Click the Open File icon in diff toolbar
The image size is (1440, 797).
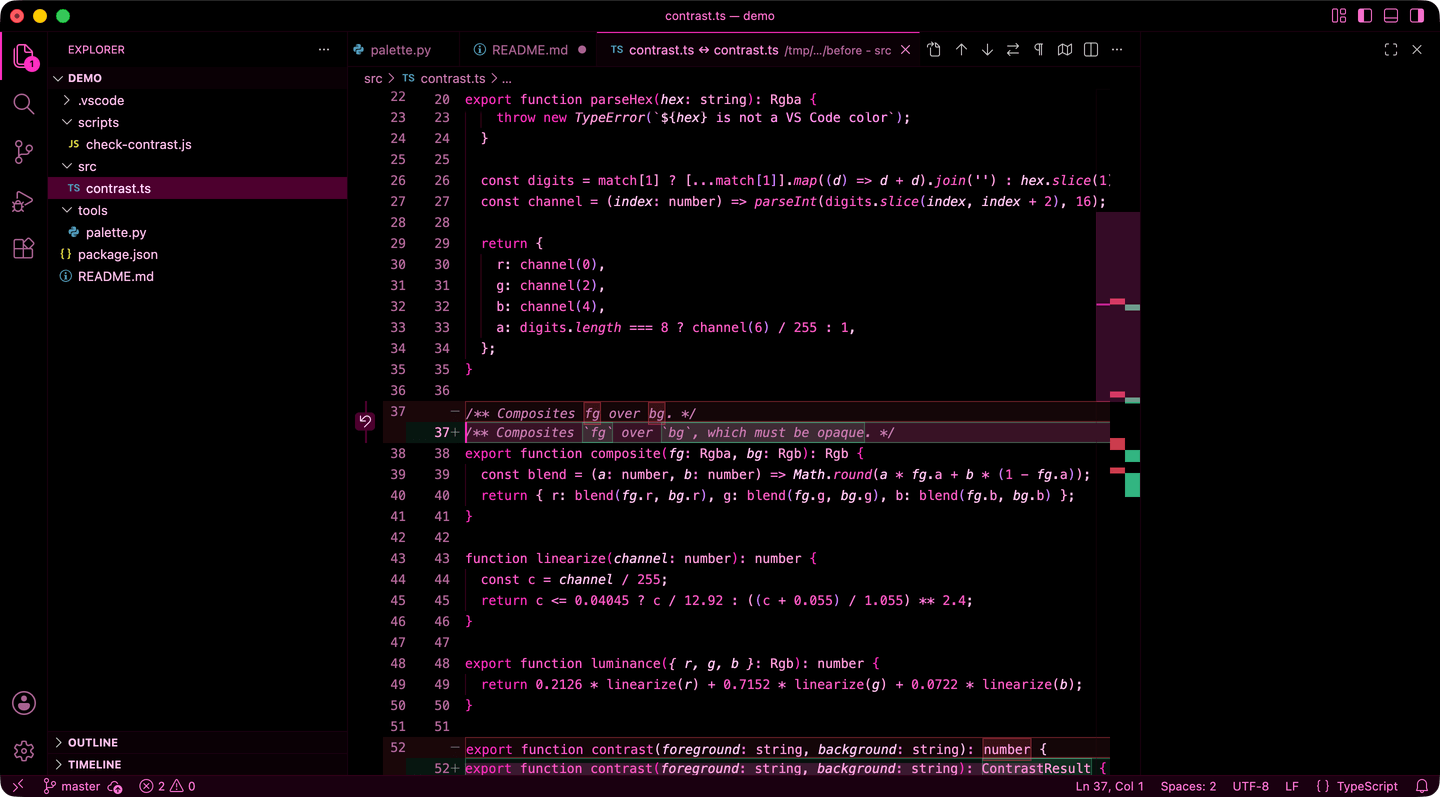(934, 49)
